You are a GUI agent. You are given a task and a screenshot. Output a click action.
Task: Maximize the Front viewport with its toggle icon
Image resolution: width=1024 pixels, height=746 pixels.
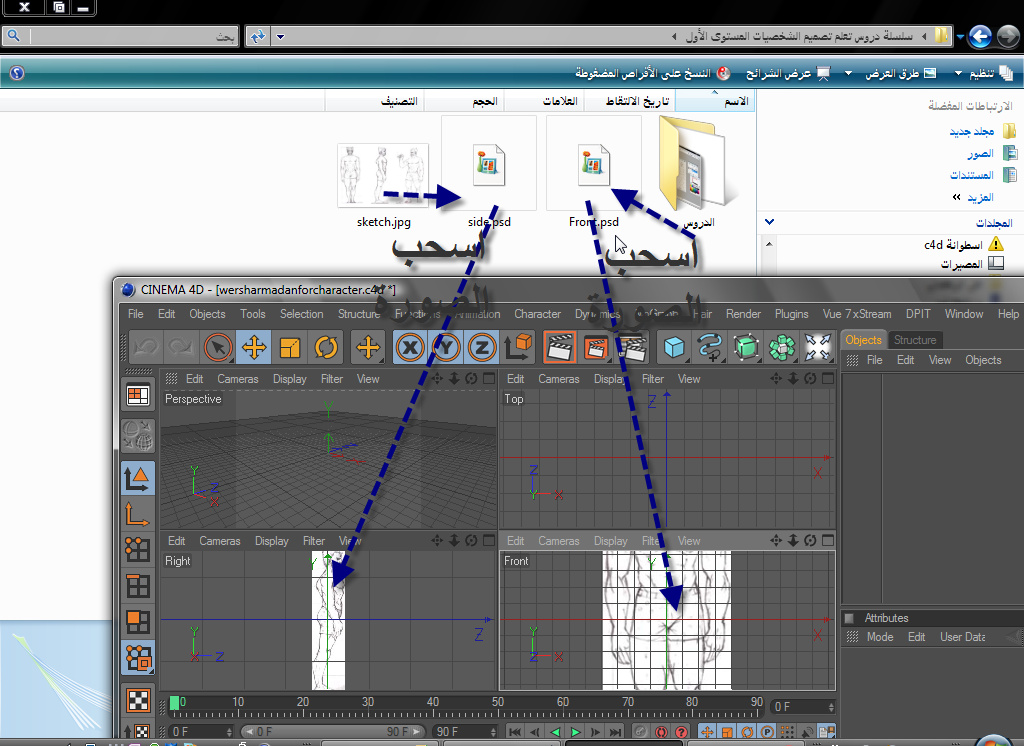point(828,540)
